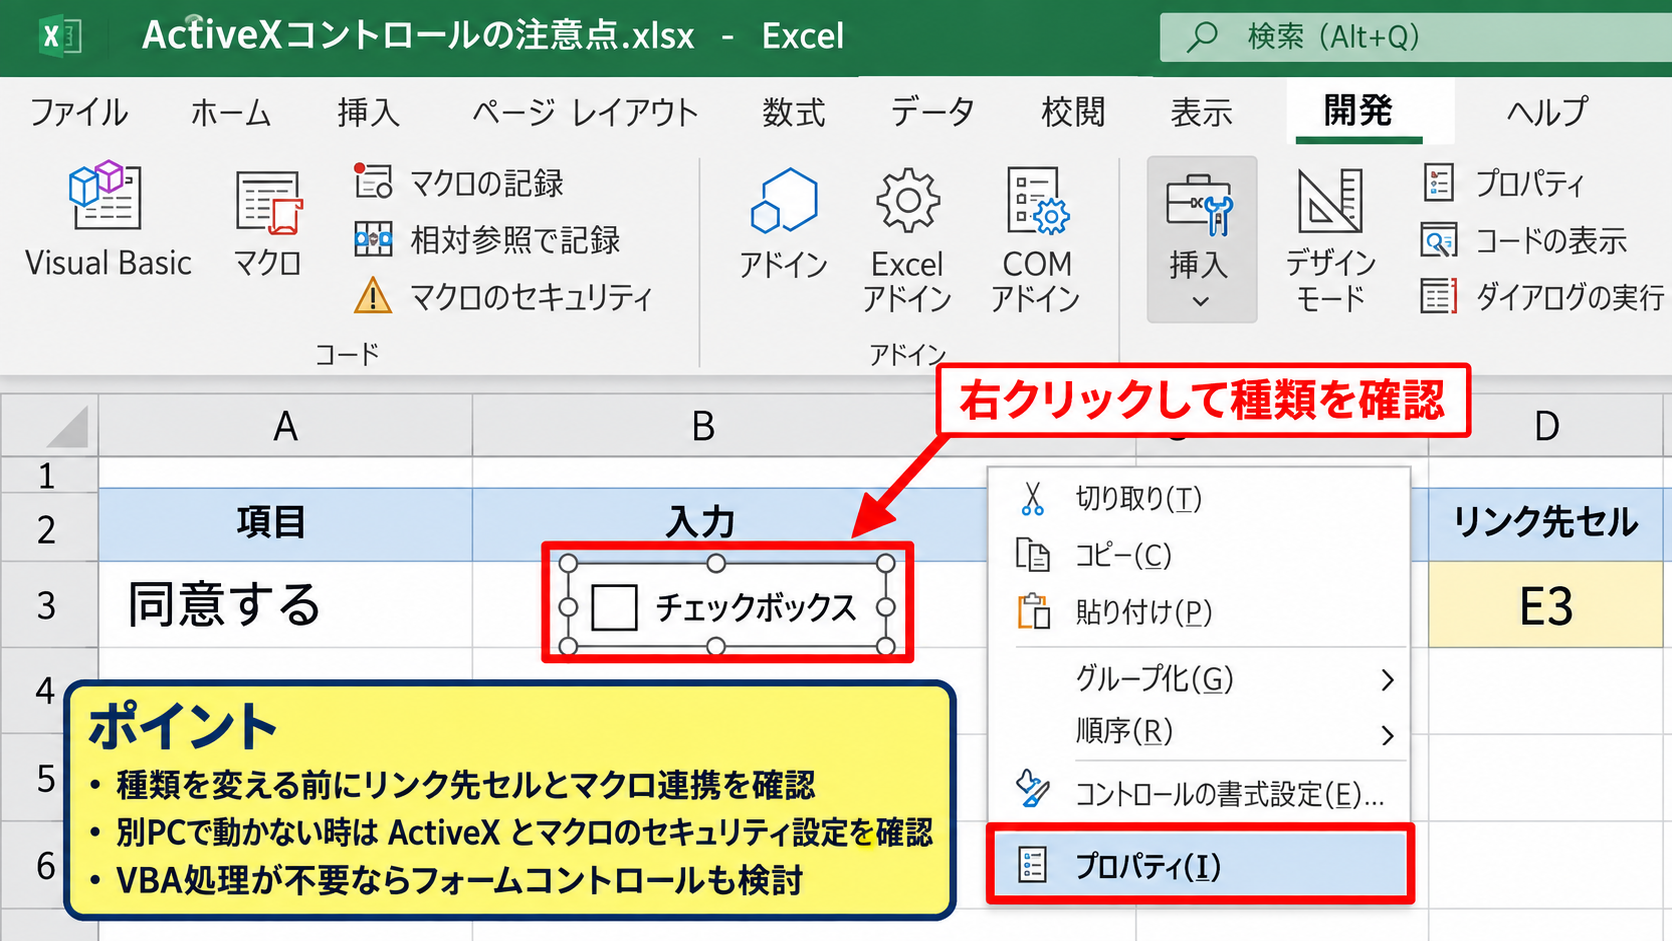This screenshot has width=1672, height=941.
Task: Tick the チェックボックス checkbox square
Action: point(614,607)
